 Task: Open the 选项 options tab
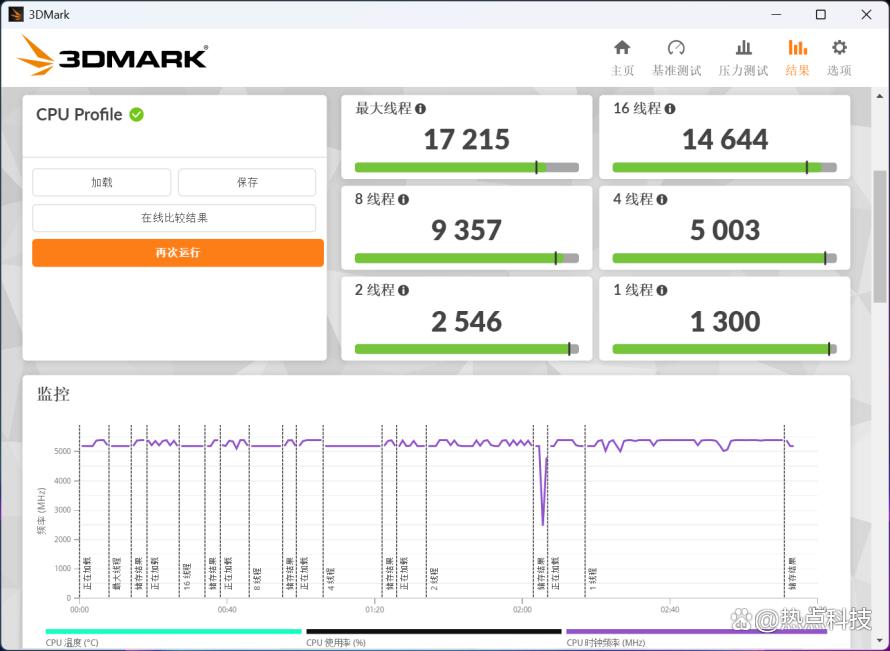(x=839, y=58)
